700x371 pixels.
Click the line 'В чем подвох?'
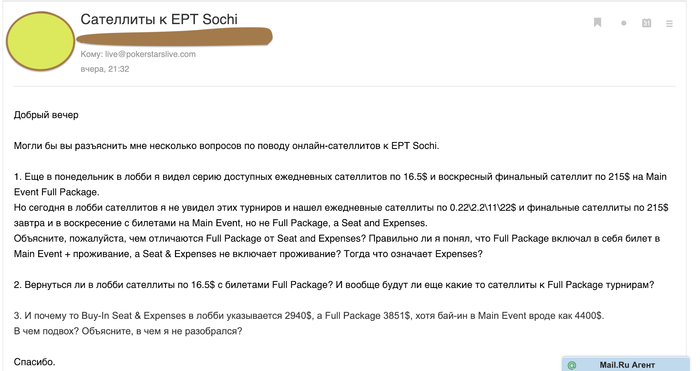tap(128, 331)
